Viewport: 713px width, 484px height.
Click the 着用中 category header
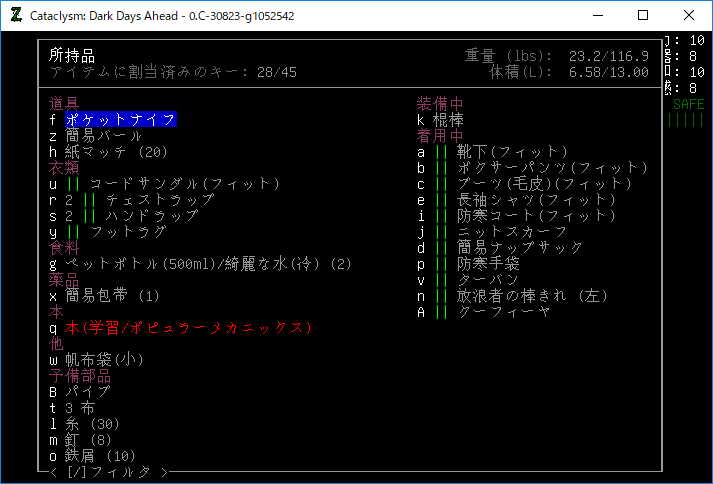coord(440,136)
